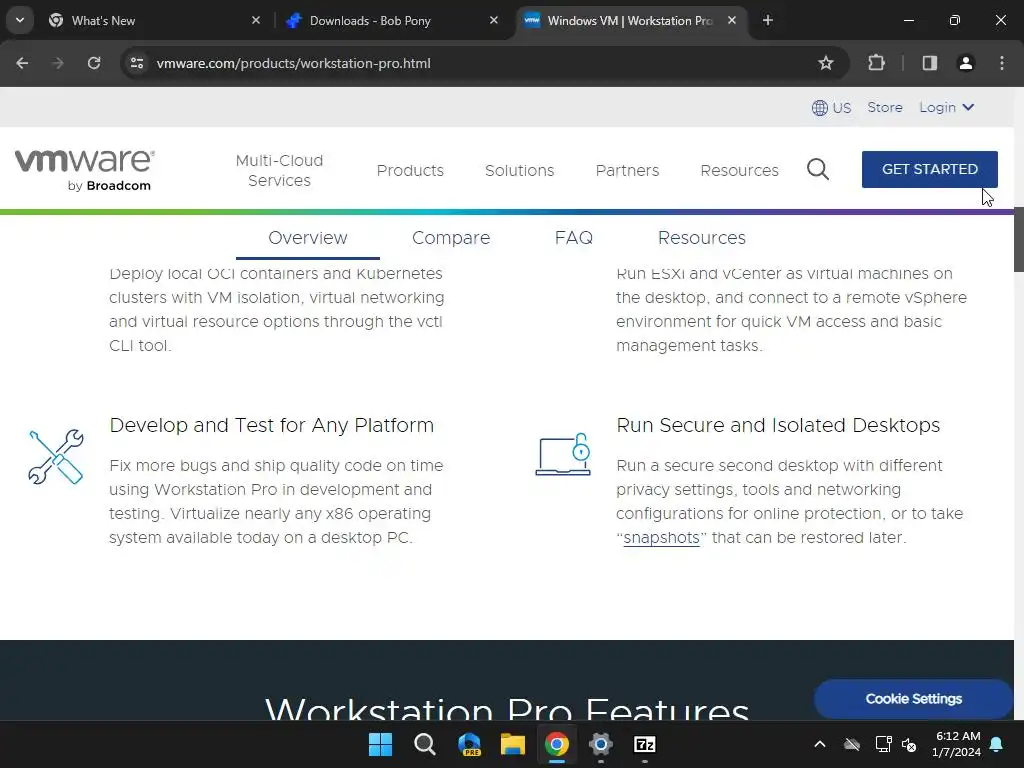Click the browser forward arrow
This screenshot has width=1024, height=768.
tap(58, 63)
